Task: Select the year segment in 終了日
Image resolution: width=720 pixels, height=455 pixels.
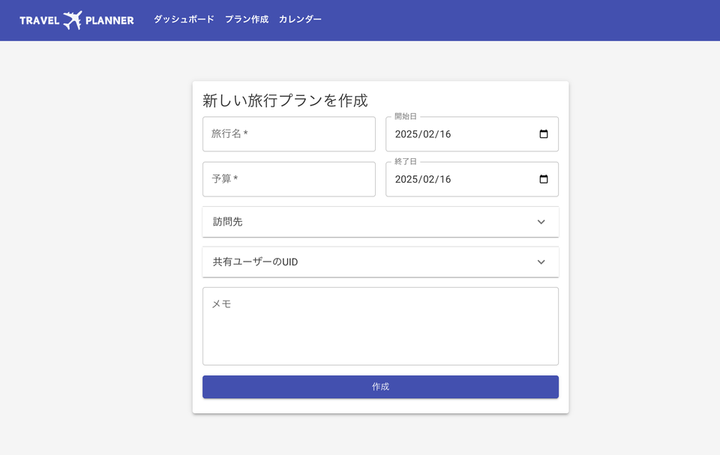Action: point(407,179)
